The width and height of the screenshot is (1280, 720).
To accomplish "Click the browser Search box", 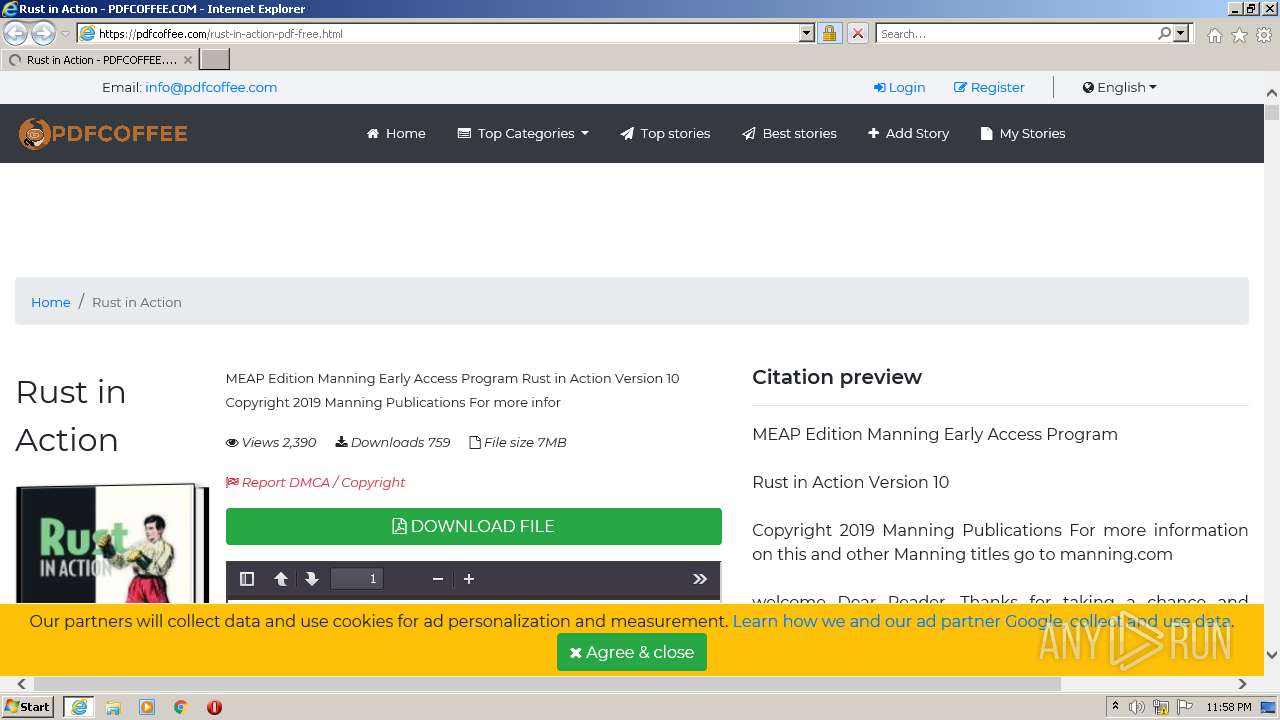I will [x=1016, y=33].
